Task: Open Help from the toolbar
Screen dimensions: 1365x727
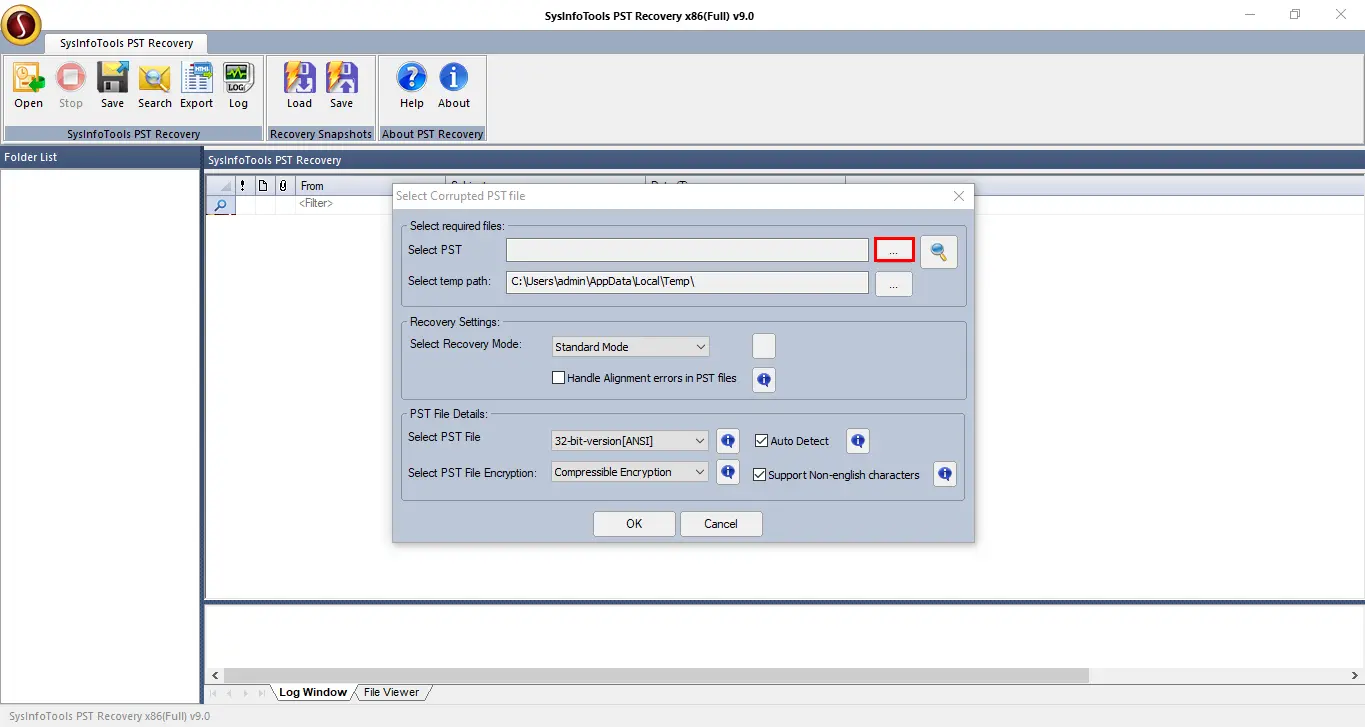Action: [412, 86]
